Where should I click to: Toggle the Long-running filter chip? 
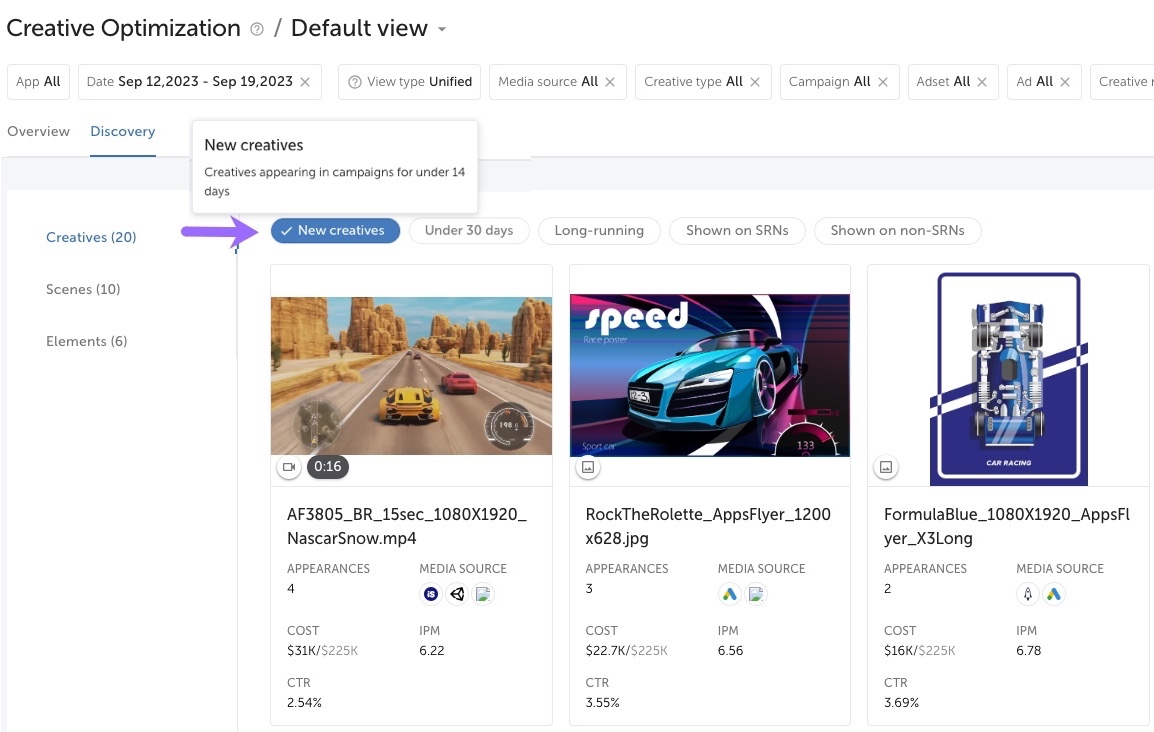[x=599, y=230]
